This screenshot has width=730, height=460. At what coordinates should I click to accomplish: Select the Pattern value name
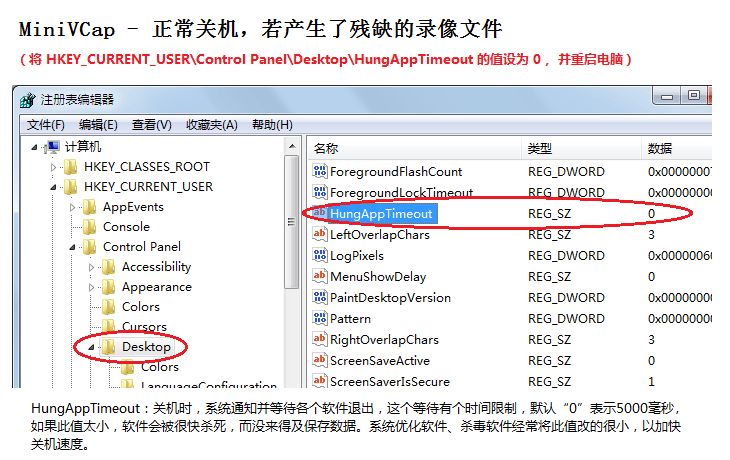(x=350, y=318)
